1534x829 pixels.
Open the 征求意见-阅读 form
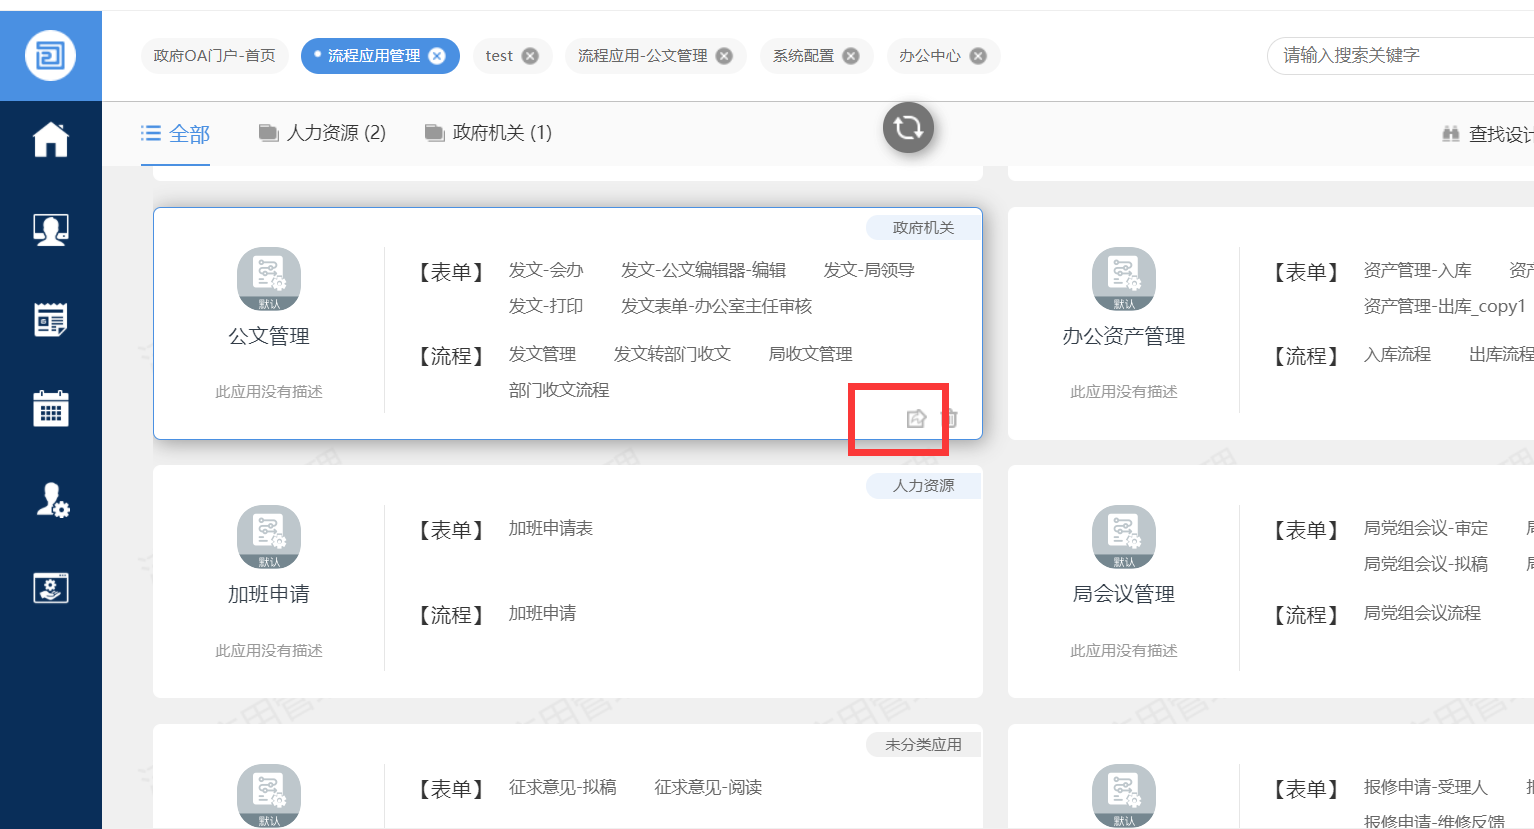point(708,787)
